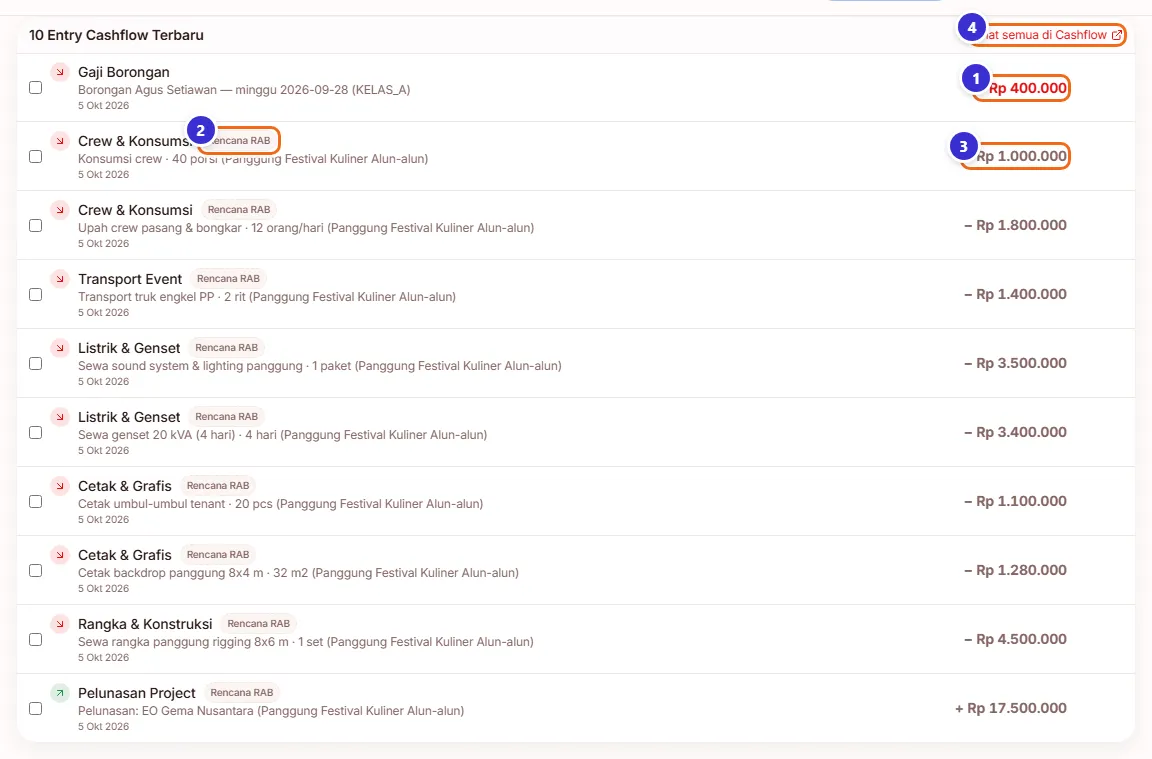This screenshot has width=1152, height=759.
Task: Click the red expense arrow icon beside Gaji Borongan
Action: pos(60,72)
